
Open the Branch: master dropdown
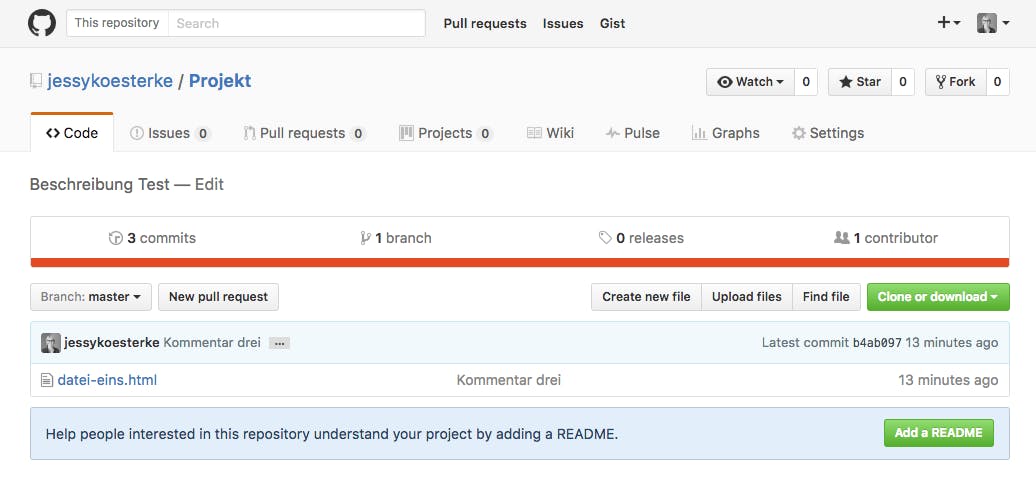pos(91,297)
